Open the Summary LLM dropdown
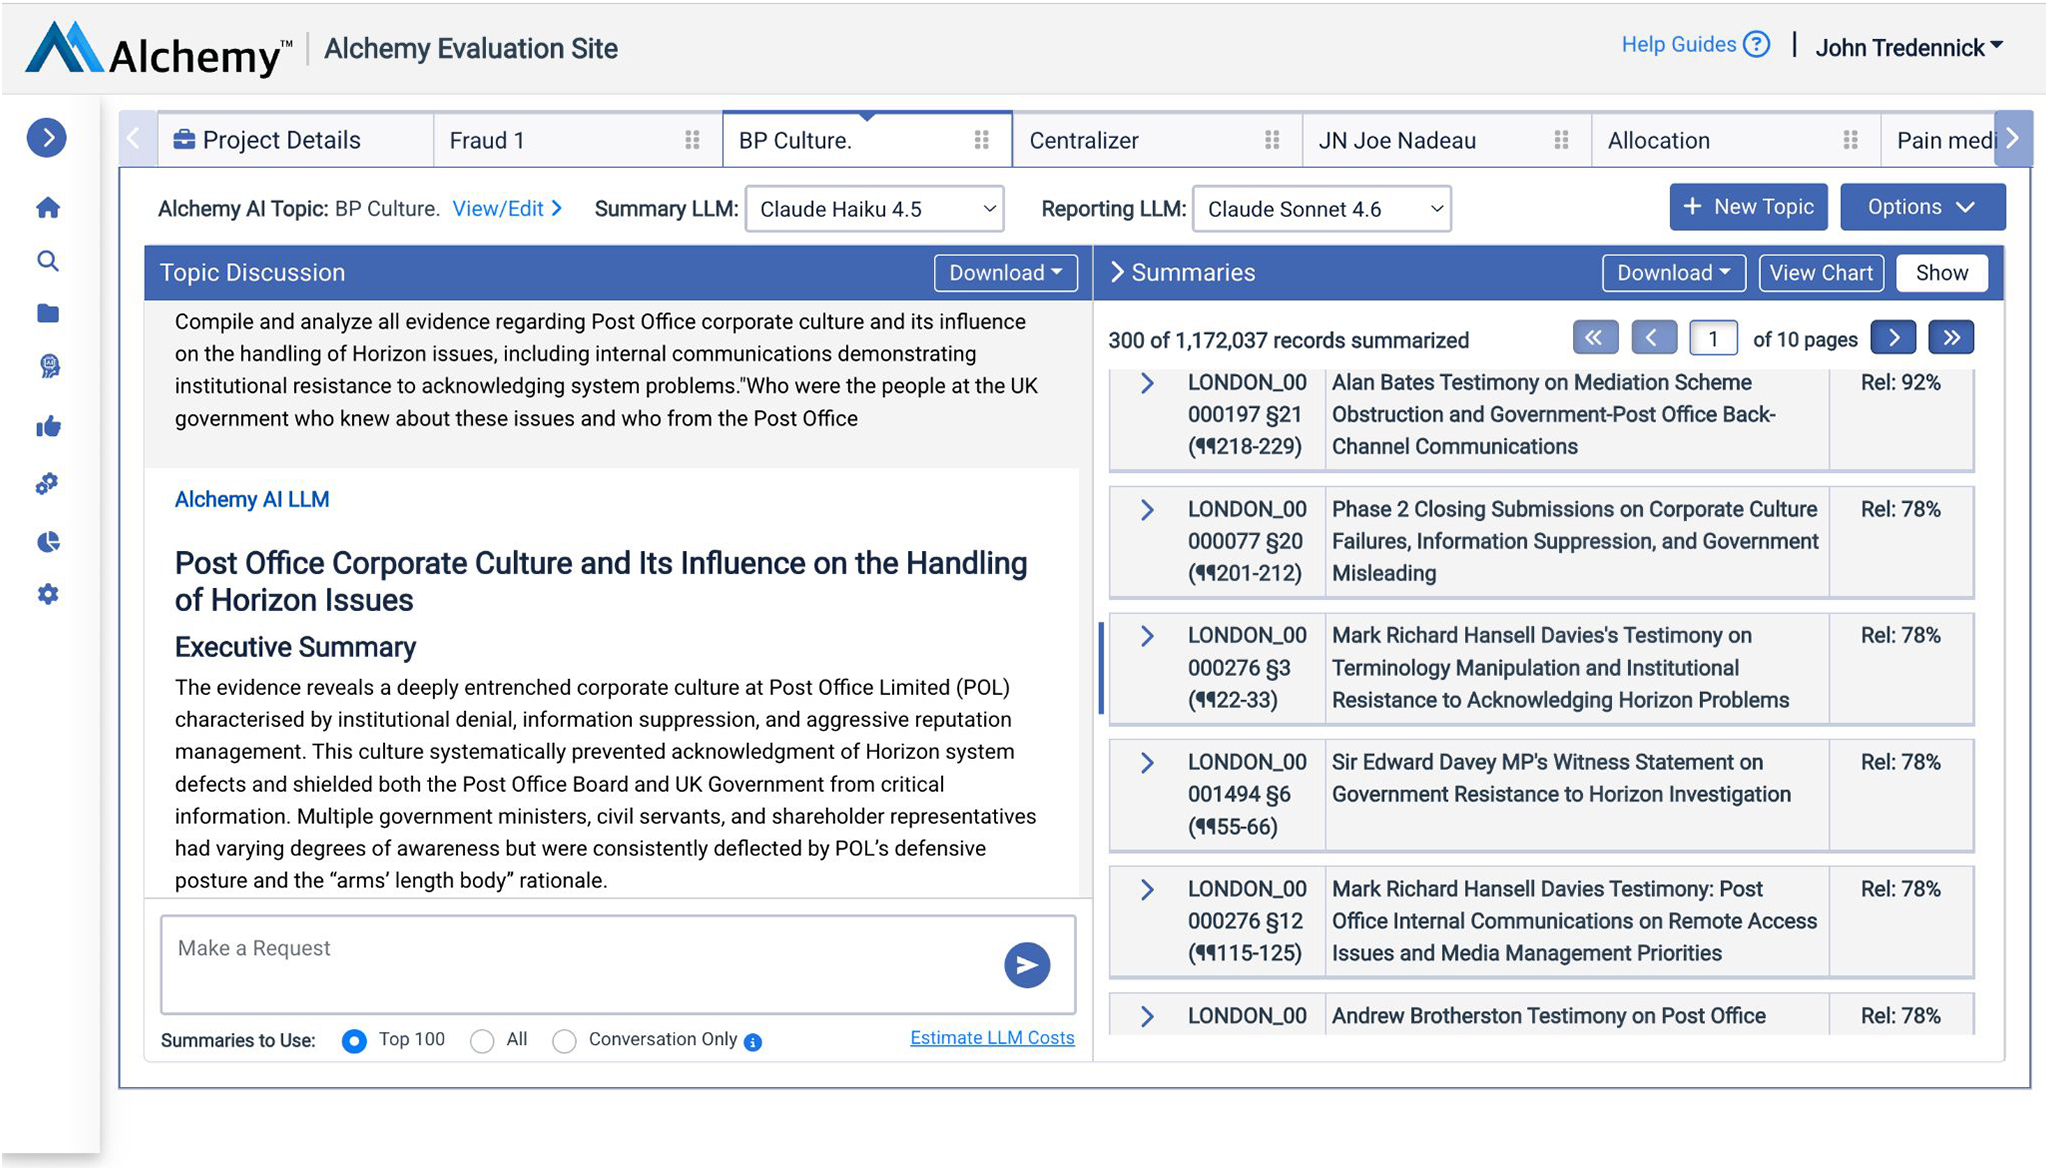The image size is (2048, 1168). coord(874,209)
